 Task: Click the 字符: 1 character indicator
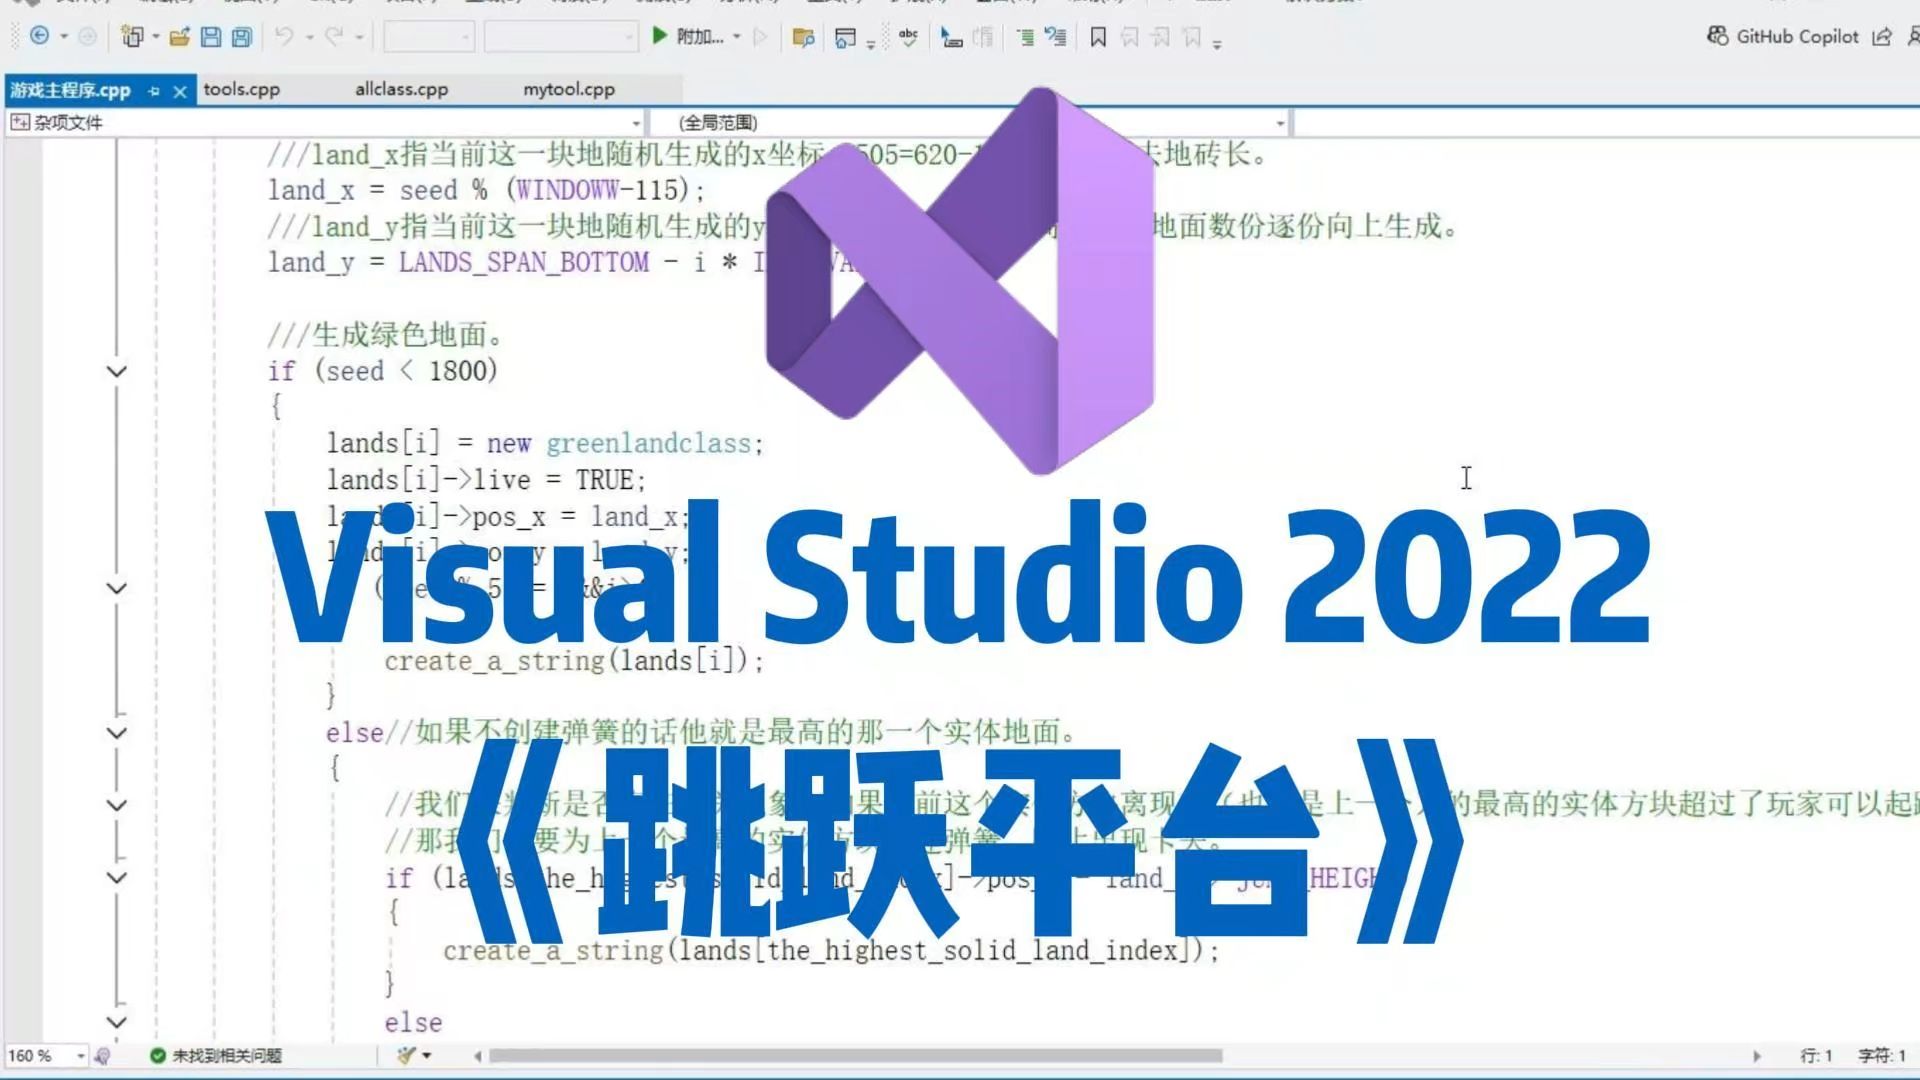1882,1055
